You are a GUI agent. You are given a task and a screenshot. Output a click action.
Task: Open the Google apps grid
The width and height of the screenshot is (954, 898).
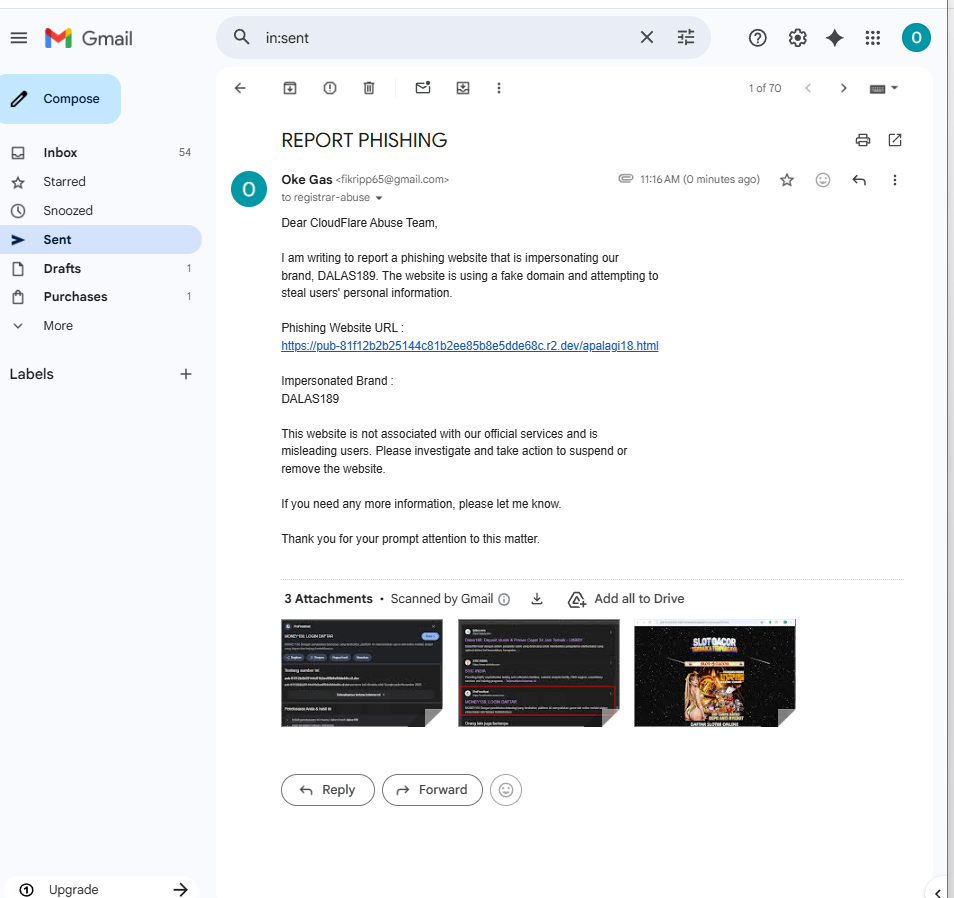[872, 38]
